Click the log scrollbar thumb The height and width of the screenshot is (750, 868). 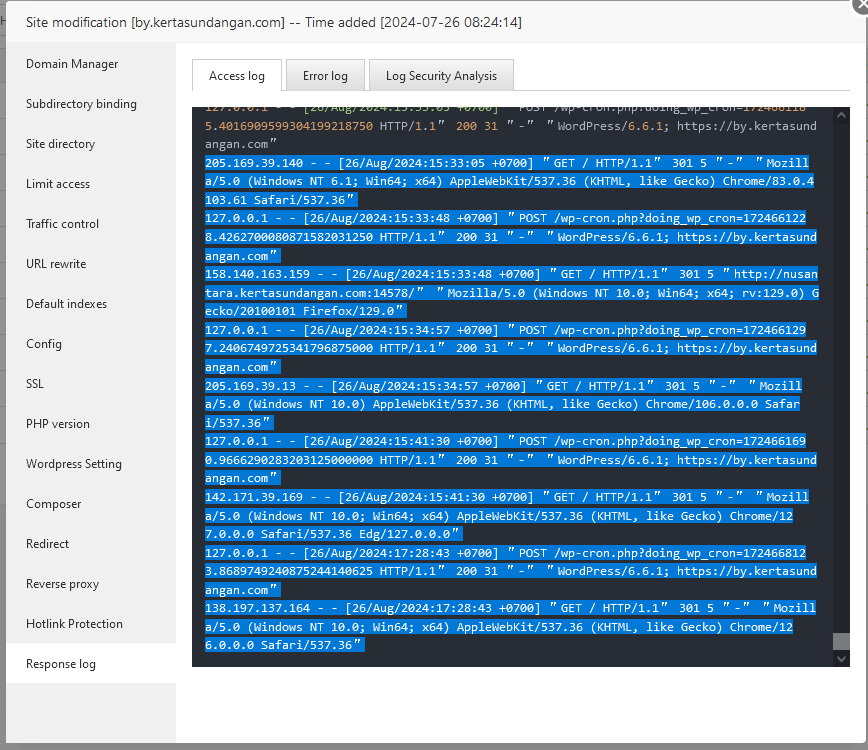841,642
